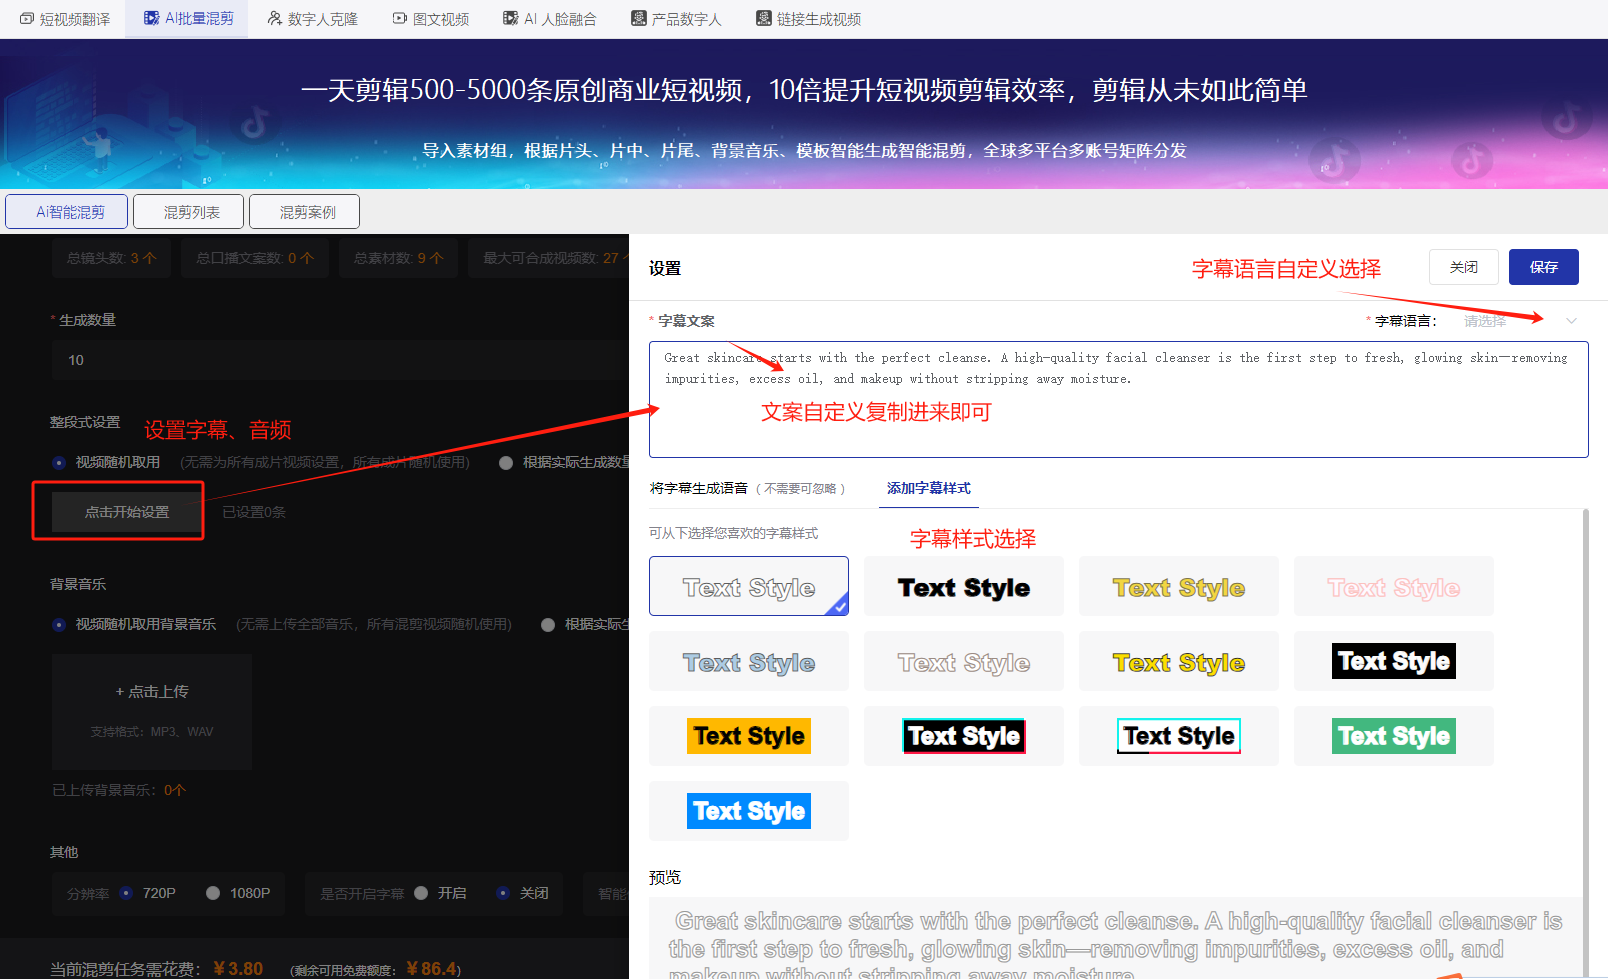Open the 链接生成视频 tool
This screenshot has width=1608, height=979.
807,18
